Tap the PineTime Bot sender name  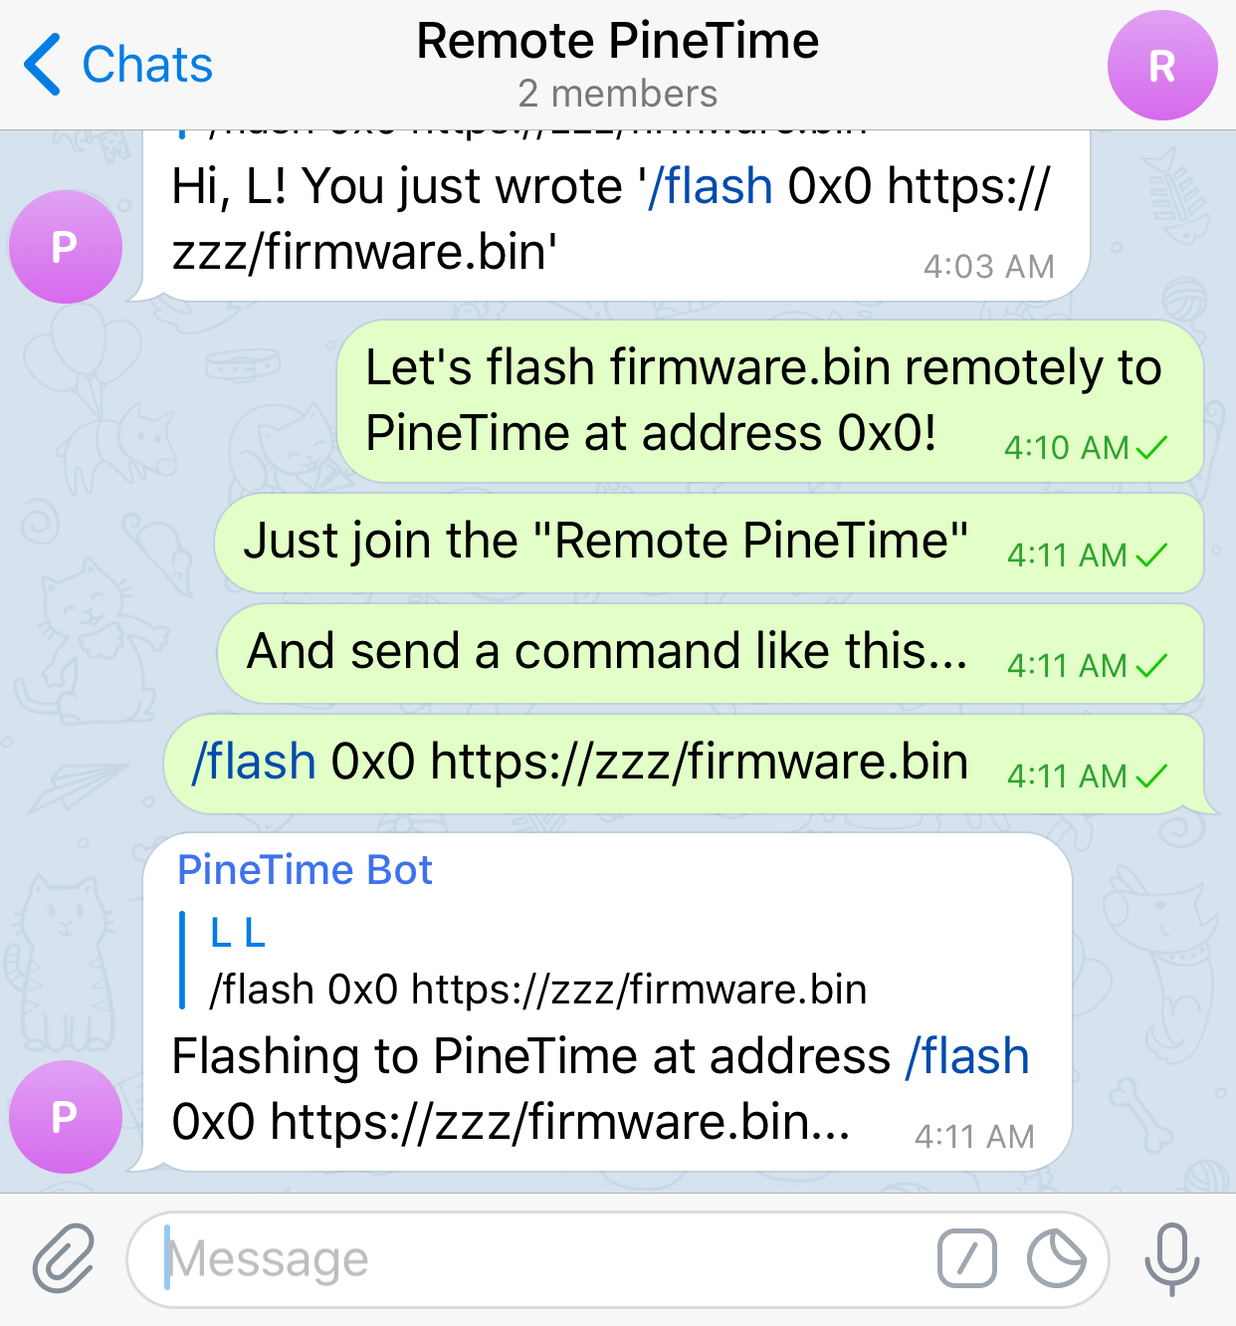pos(305,870)
